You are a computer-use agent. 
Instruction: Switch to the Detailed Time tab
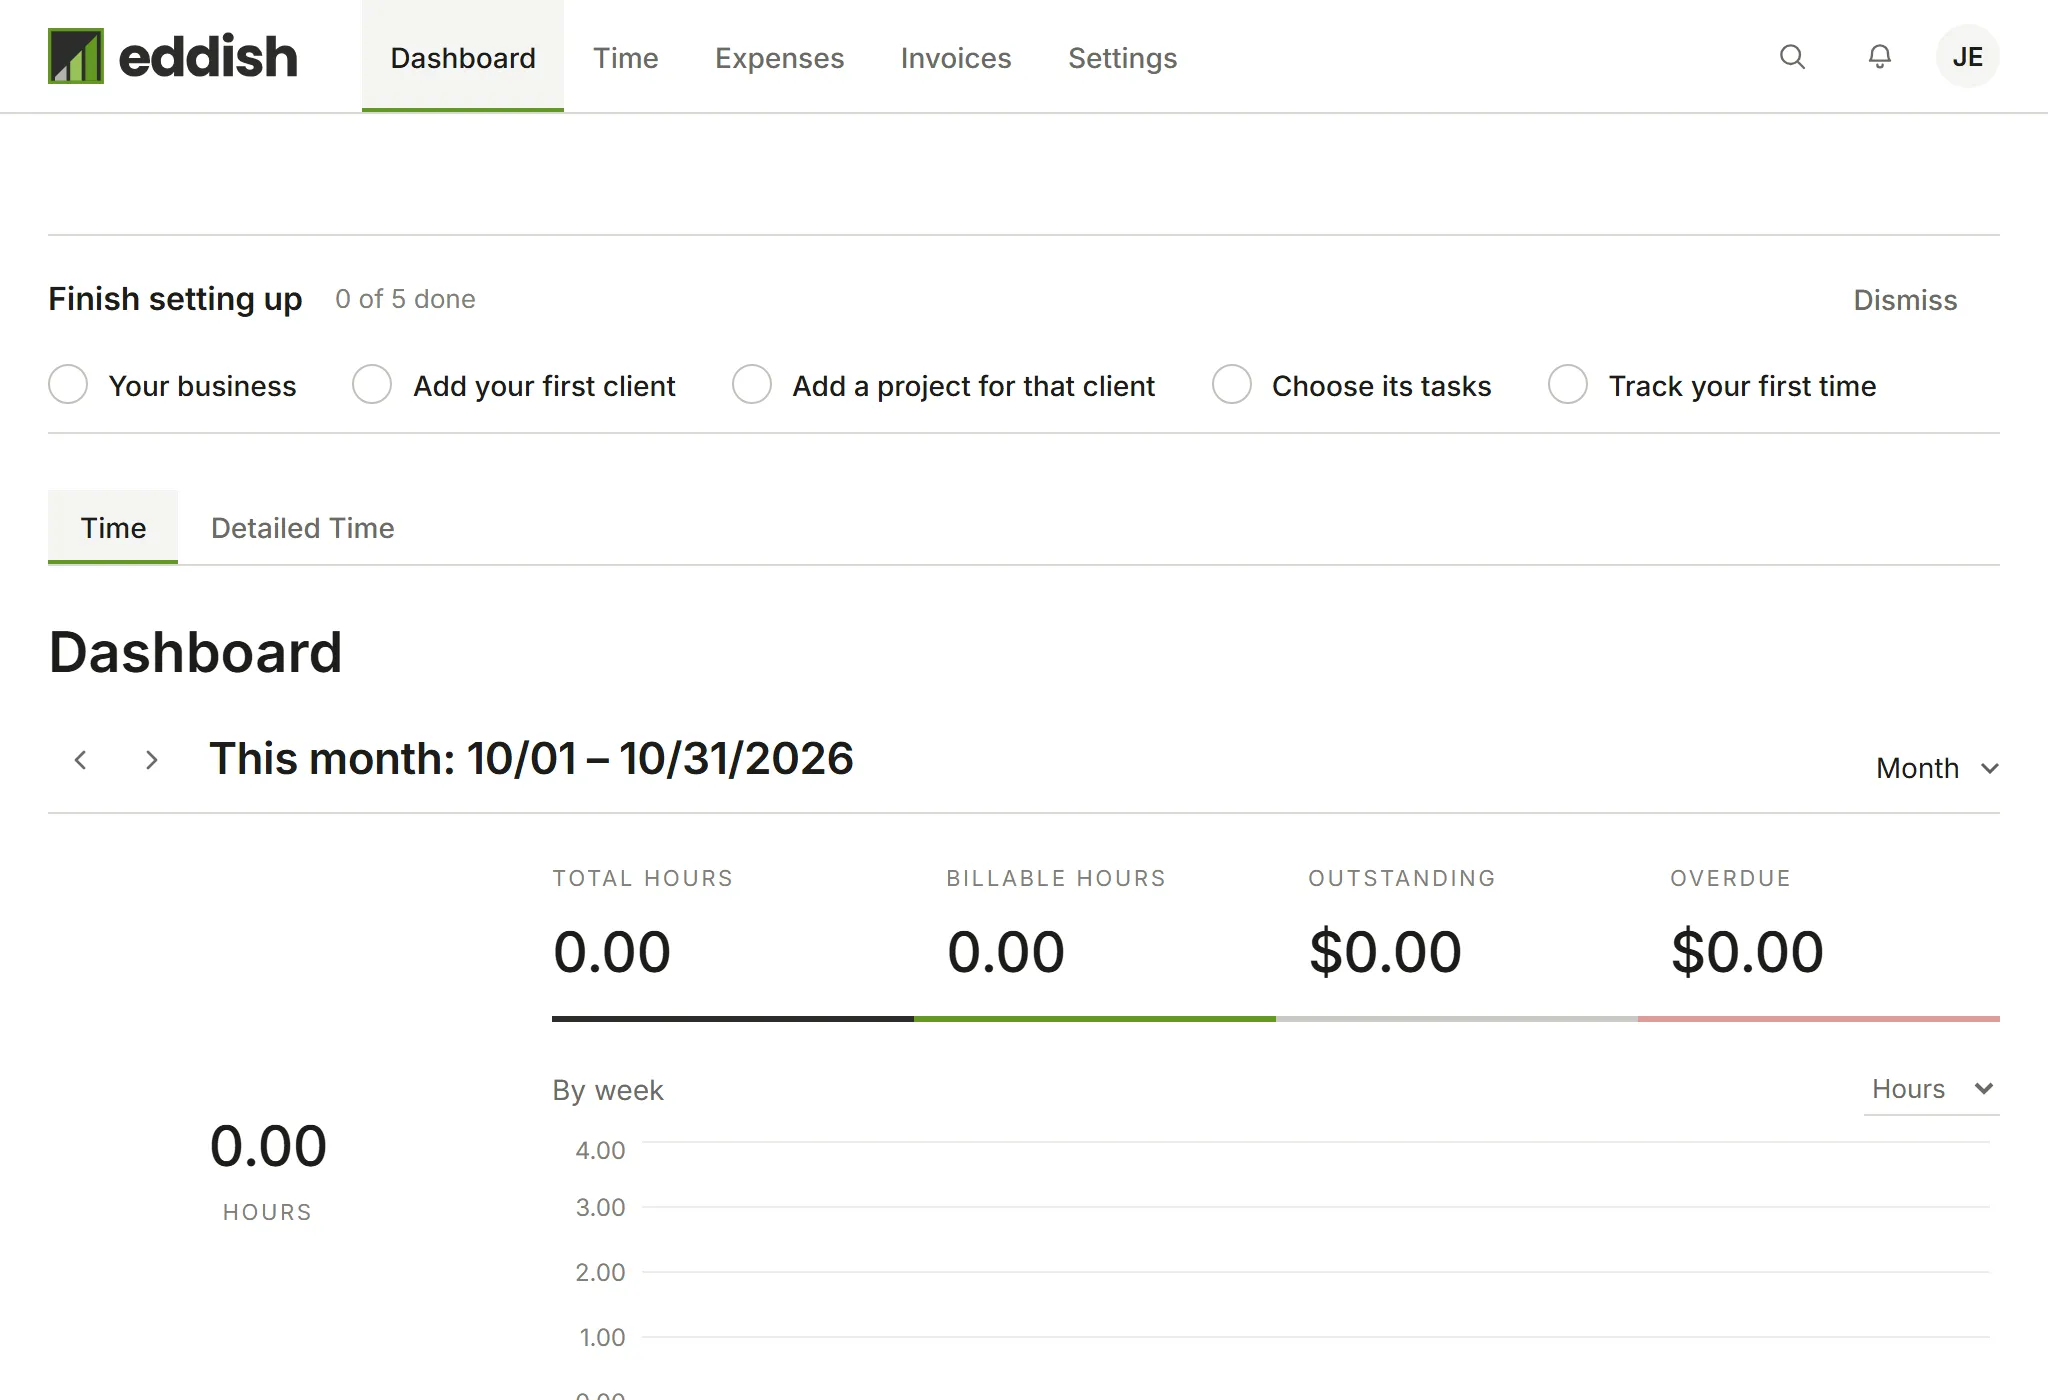(303, 528)
